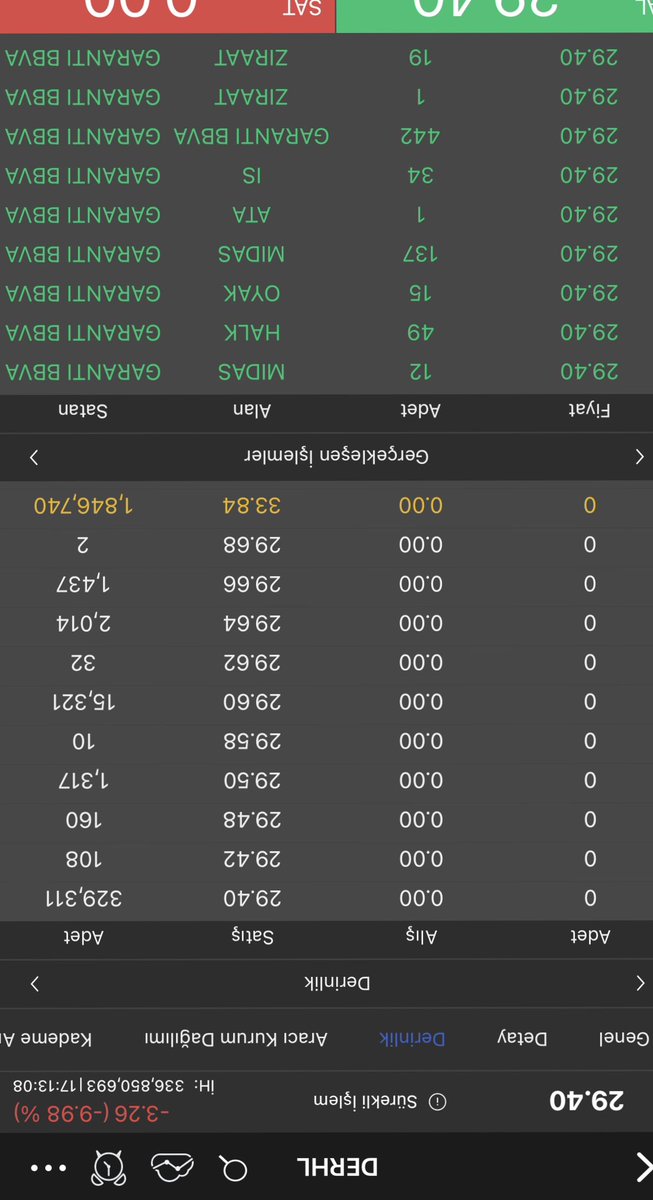653x1200 pixels.
Task: Tap the Alan column header
Action: coord(253,409)
